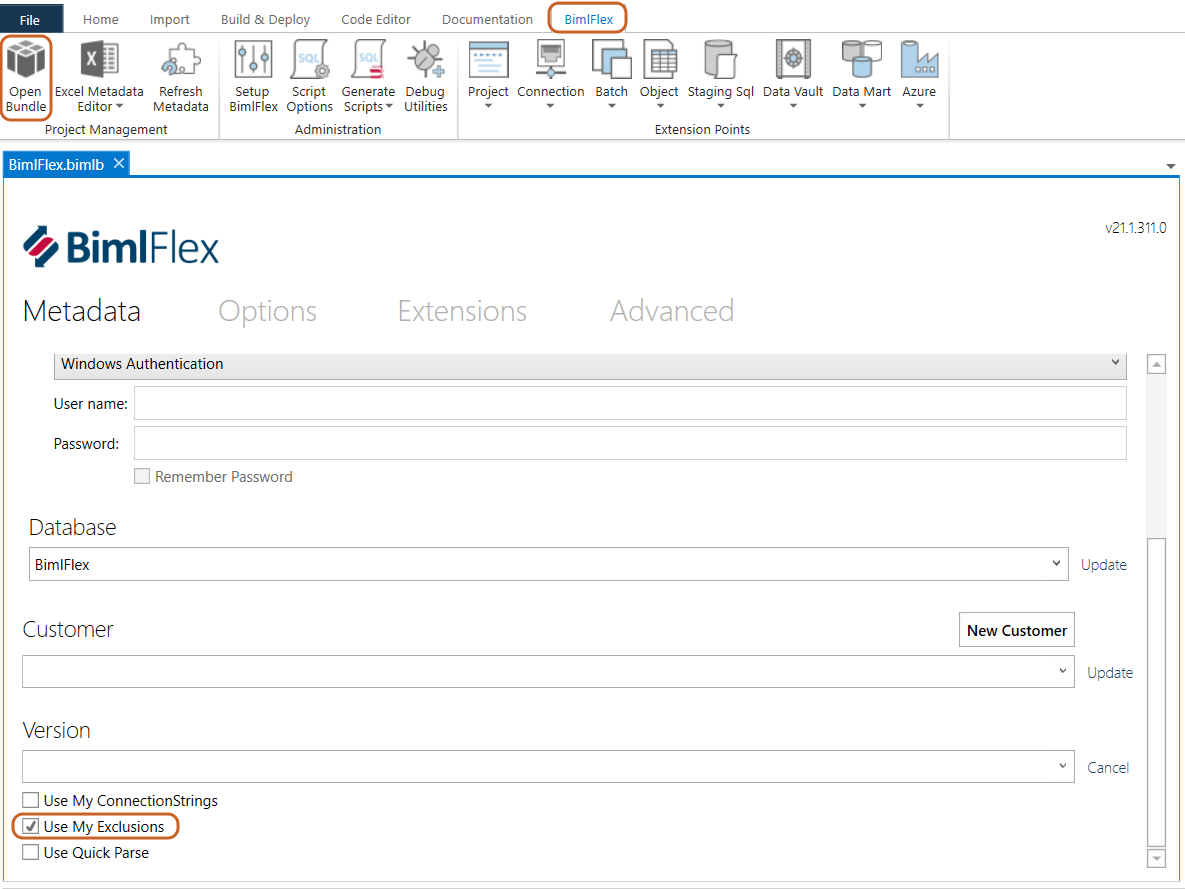The image size is (1185, 889).
Task: Launch Setup BimlFlex
Action: pos(253,77)
